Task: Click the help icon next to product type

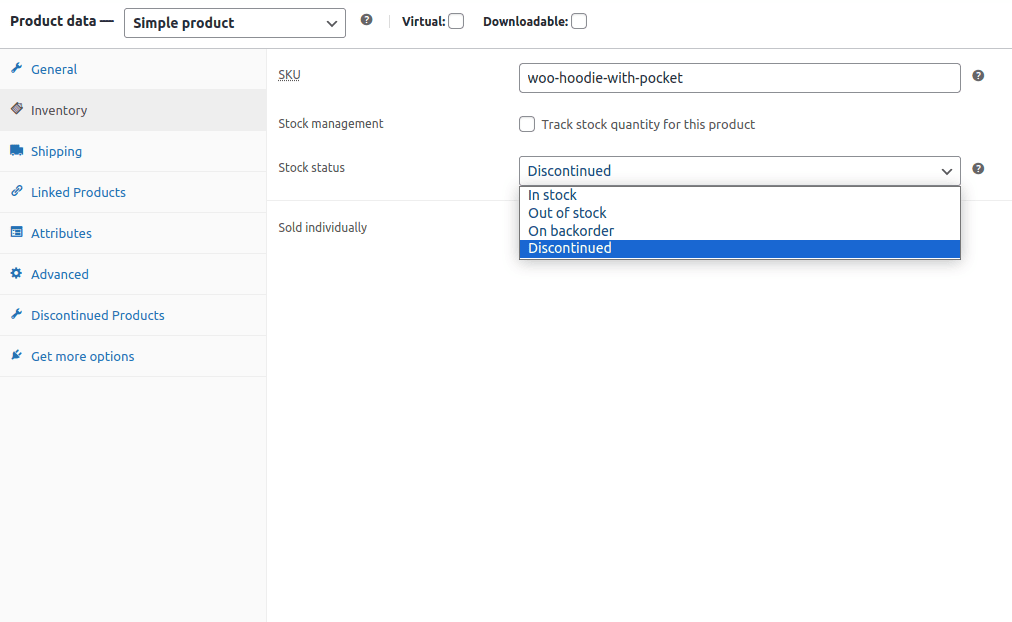Action: coord(367,20)
